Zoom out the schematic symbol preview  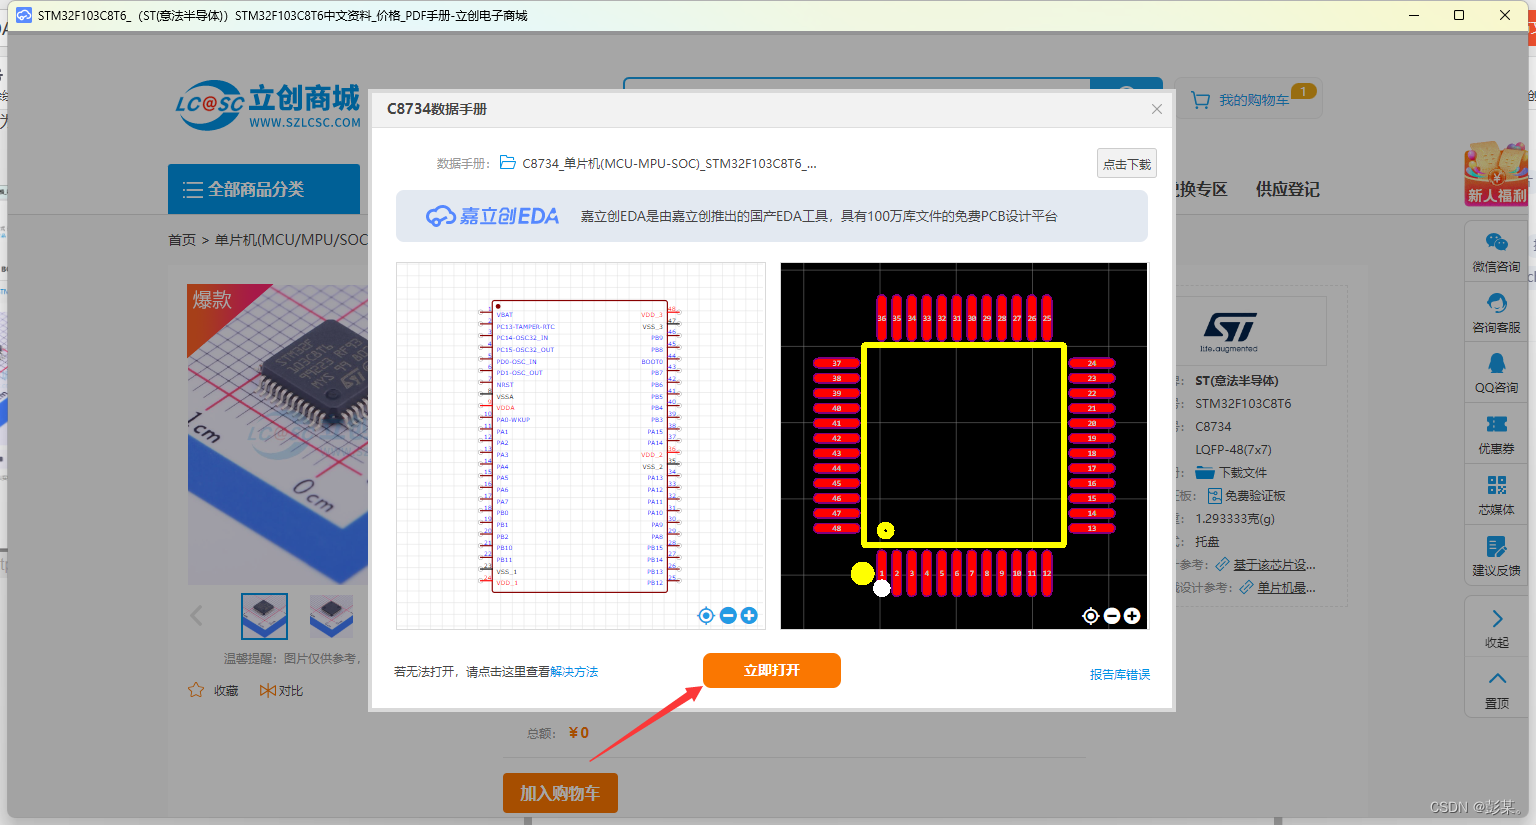tap(728, 616)
